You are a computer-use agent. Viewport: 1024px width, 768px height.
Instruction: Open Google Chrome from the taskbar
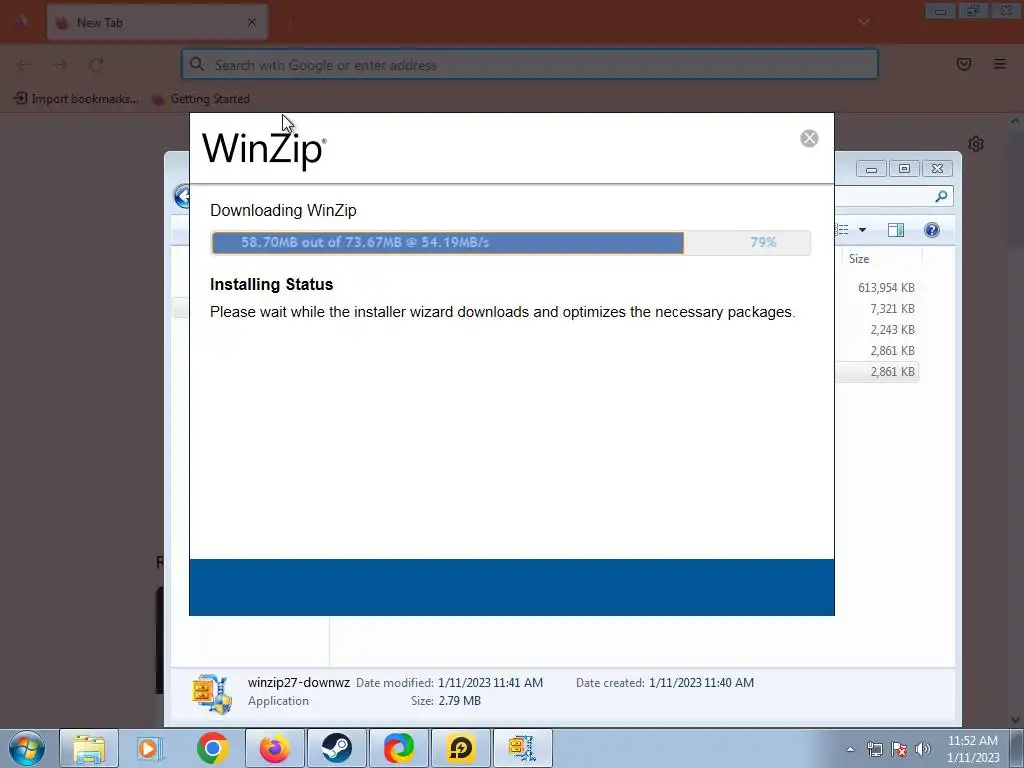pos(212,748)
